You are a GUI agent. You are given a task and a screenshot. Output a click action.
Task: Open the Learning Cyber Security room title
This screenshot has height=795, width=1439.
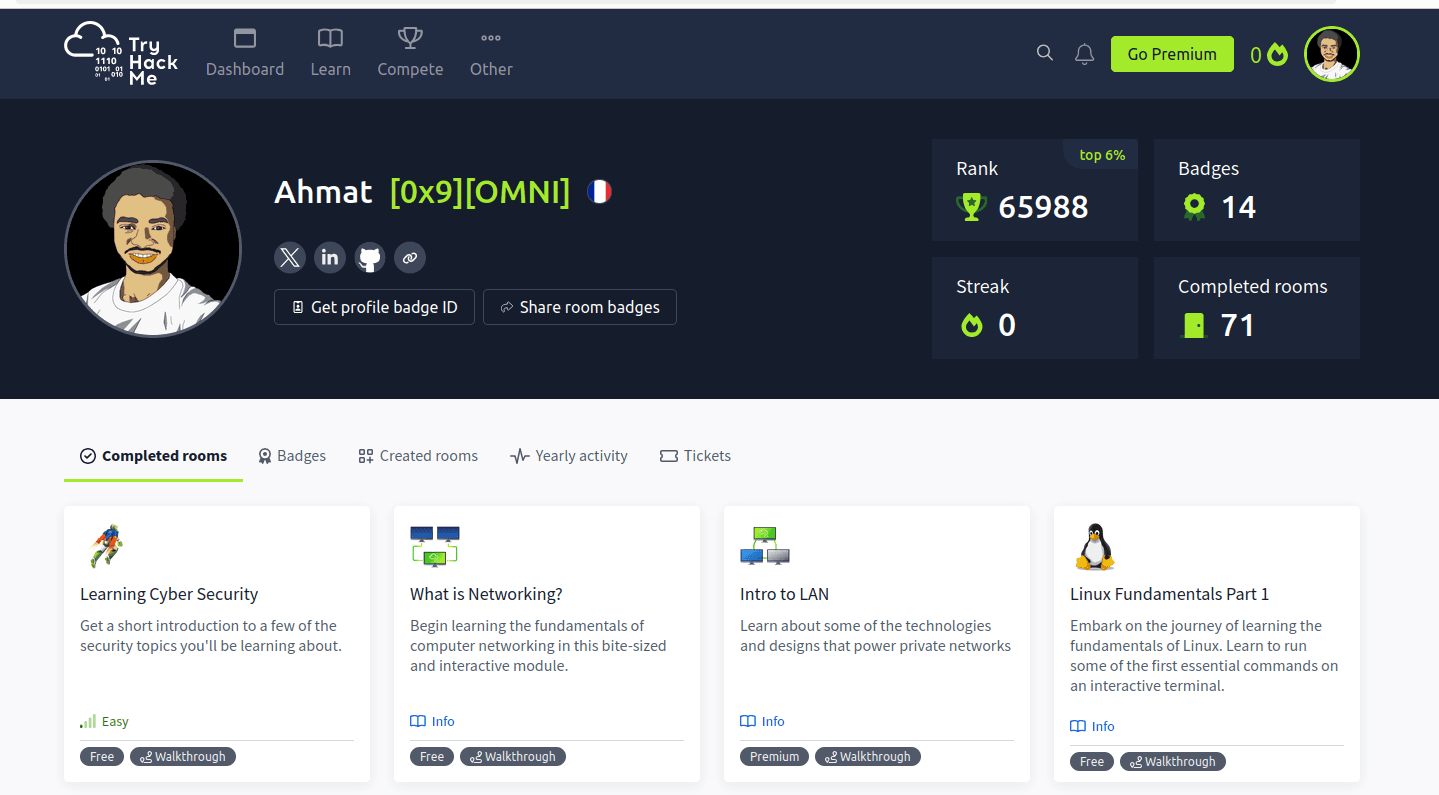[169, 594]
